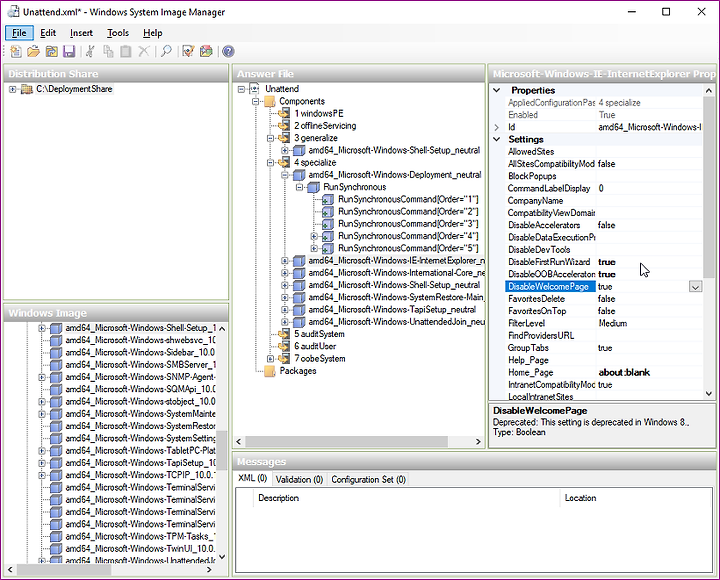Viewport: 720px width, 580px height.
Task: Click the Unattend answer file root icon
Action: click(x=255, y=89)
